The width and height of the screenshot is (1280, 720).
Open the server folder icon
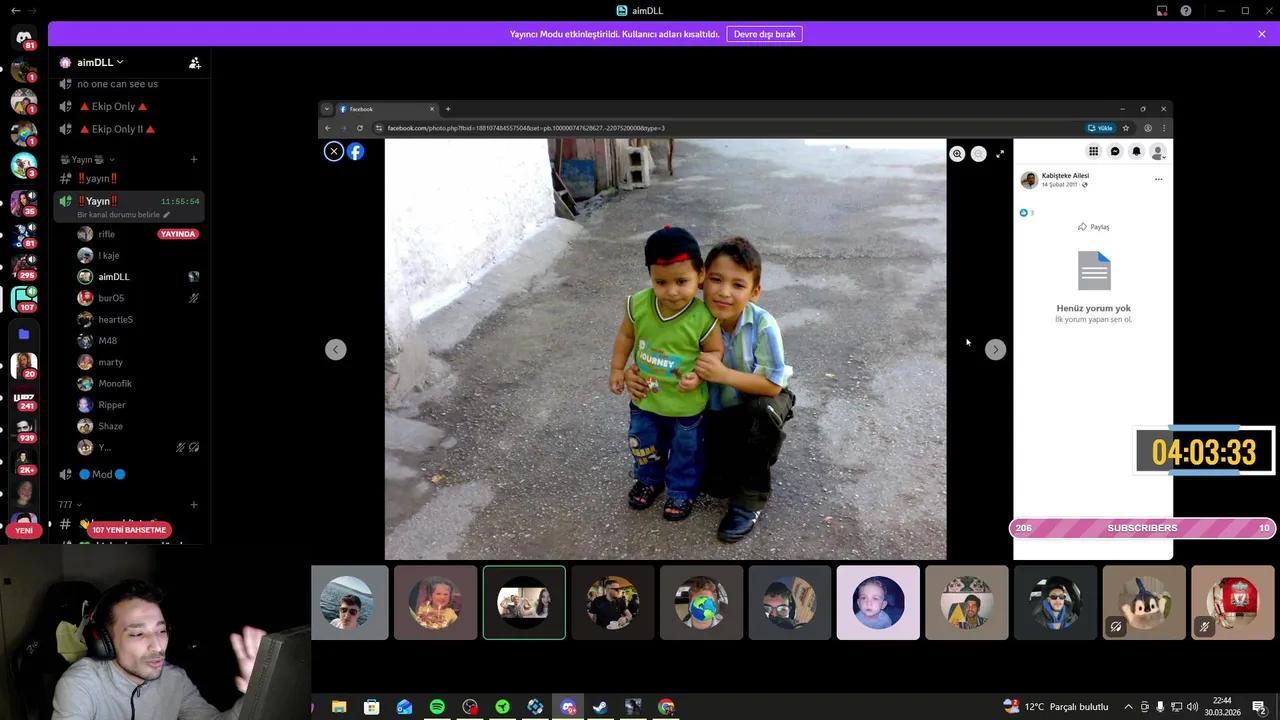coord(24,334)
